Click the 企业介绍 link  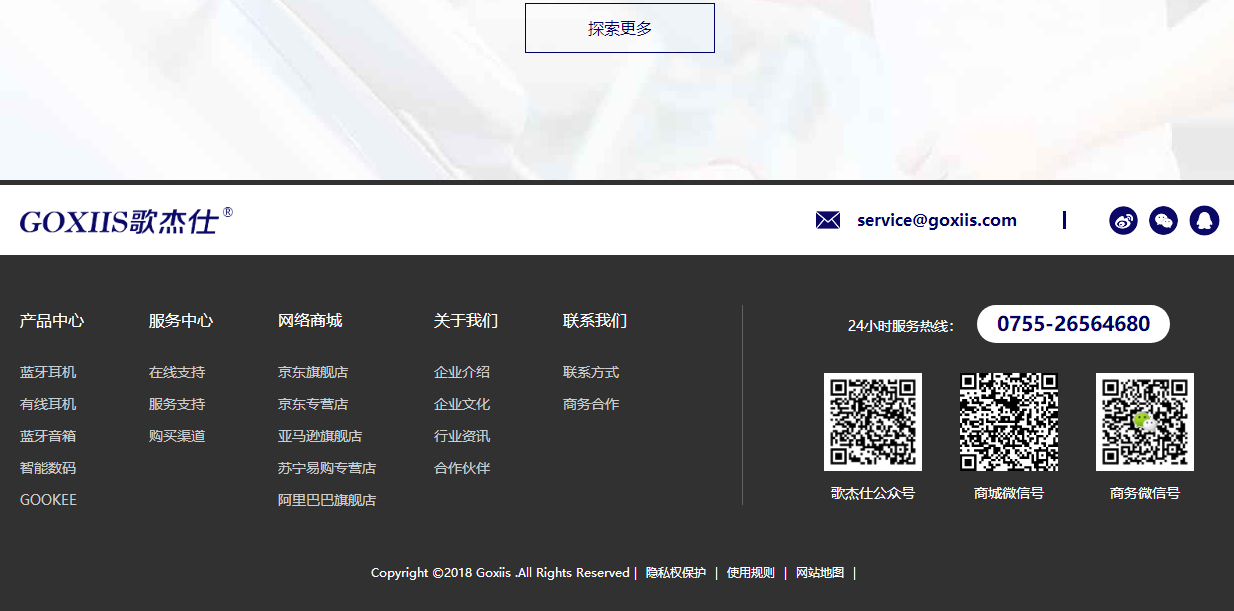(461, 371)
